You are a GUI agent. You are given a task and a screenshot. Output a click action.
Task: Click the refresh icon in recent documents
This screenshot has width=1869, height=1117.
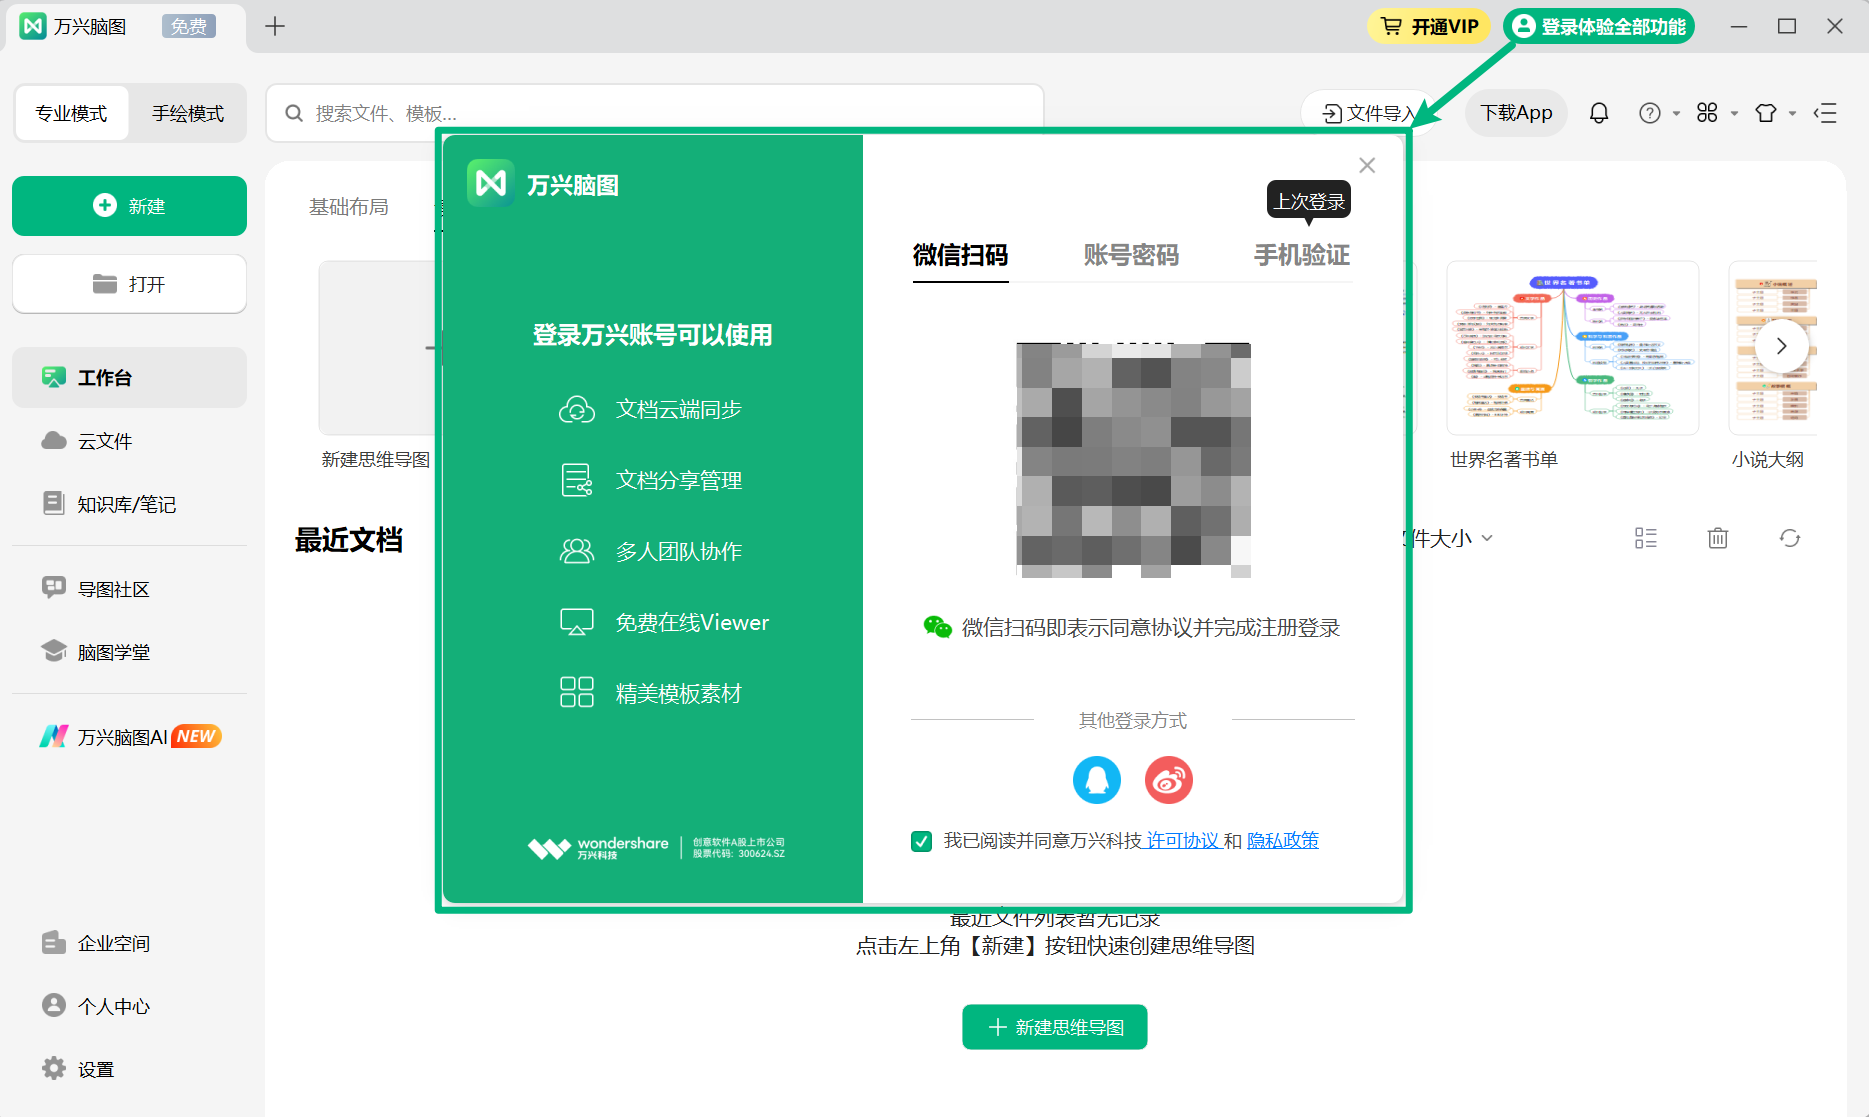pyautogui.click(x=1790, y=538)
